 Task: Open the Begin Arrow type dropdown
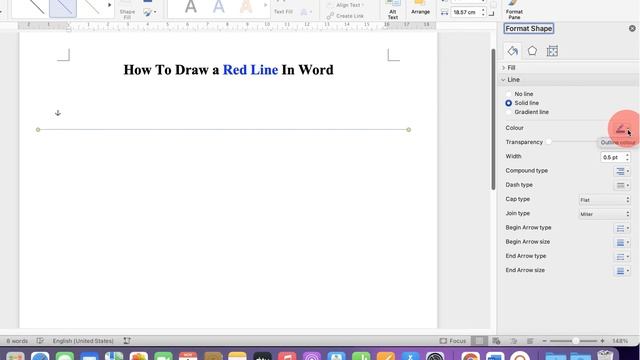622,228
